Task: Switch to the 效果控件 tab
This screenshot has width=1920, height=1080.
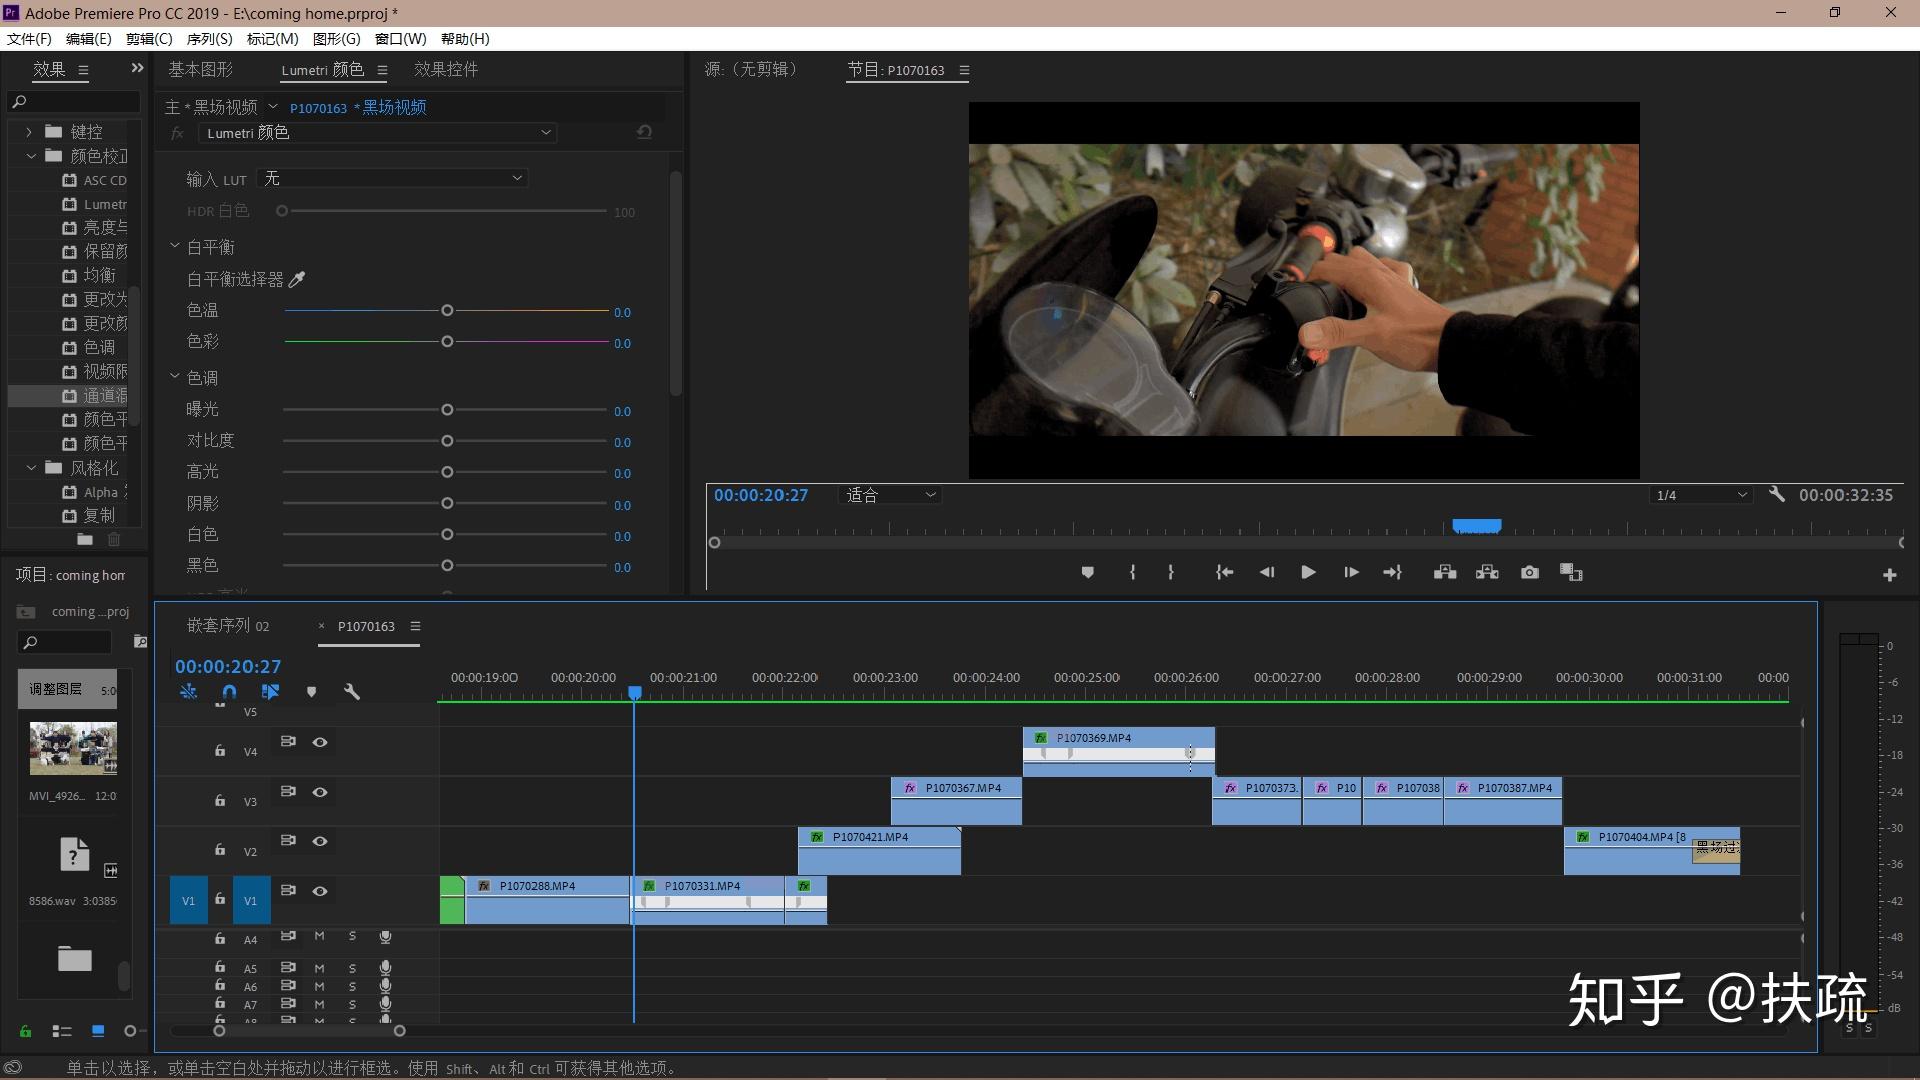Action: 446,69
